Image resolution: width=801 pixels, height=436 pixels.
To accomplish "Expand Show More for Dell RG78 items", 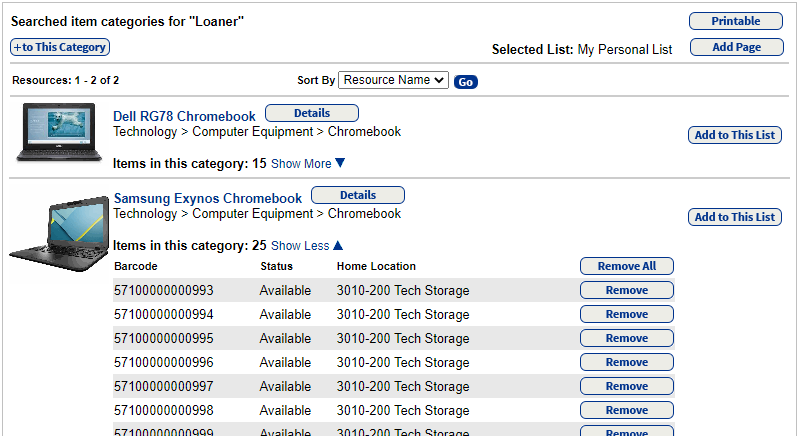I will pos(308,164).
